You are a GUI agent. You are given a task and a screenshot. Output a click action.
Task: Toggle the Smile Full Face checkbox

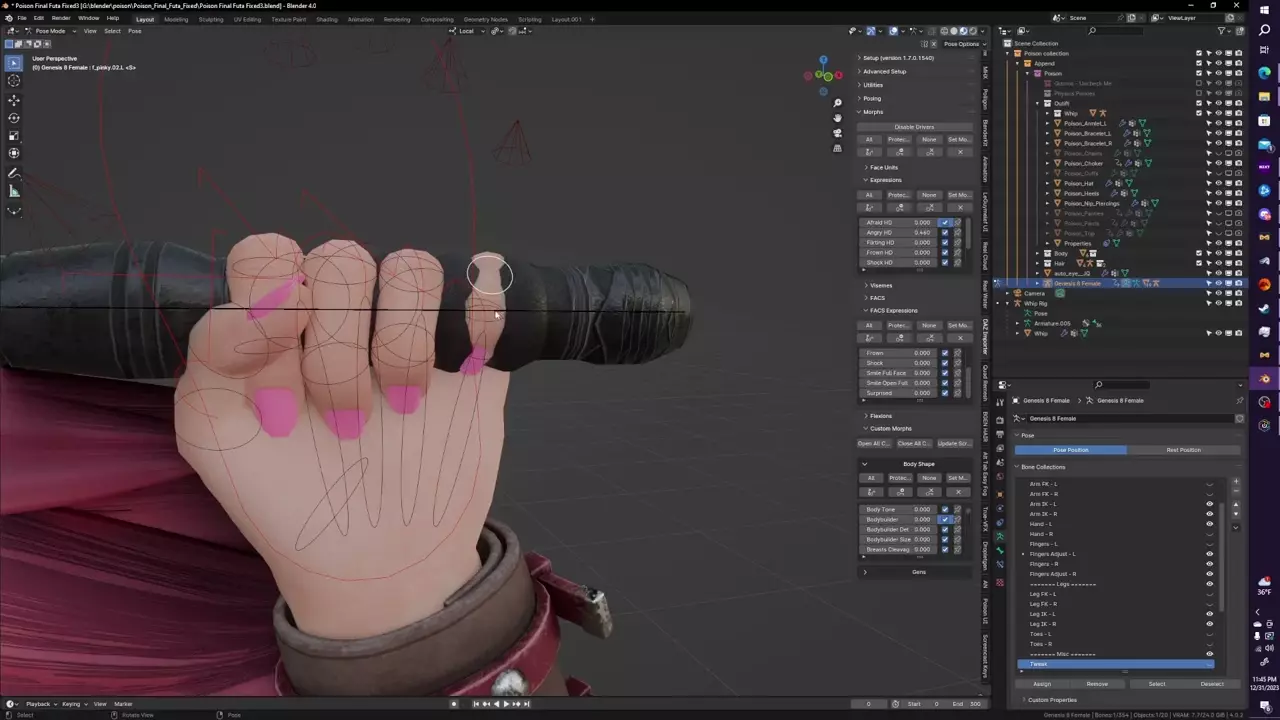(944, 373)
